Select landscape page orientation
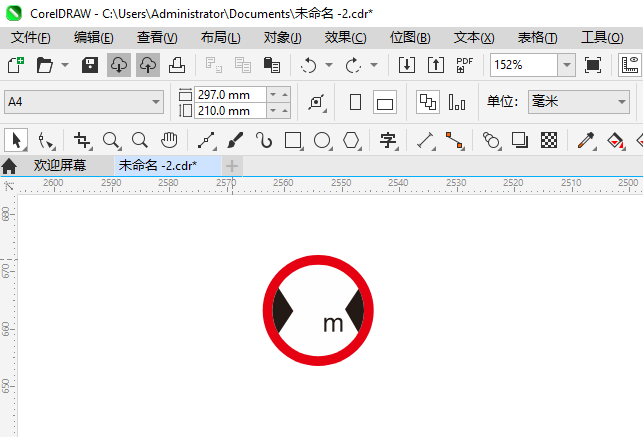The width and height of the screenshot is (643, 437). pyautogui.click(x=385, y=102)
